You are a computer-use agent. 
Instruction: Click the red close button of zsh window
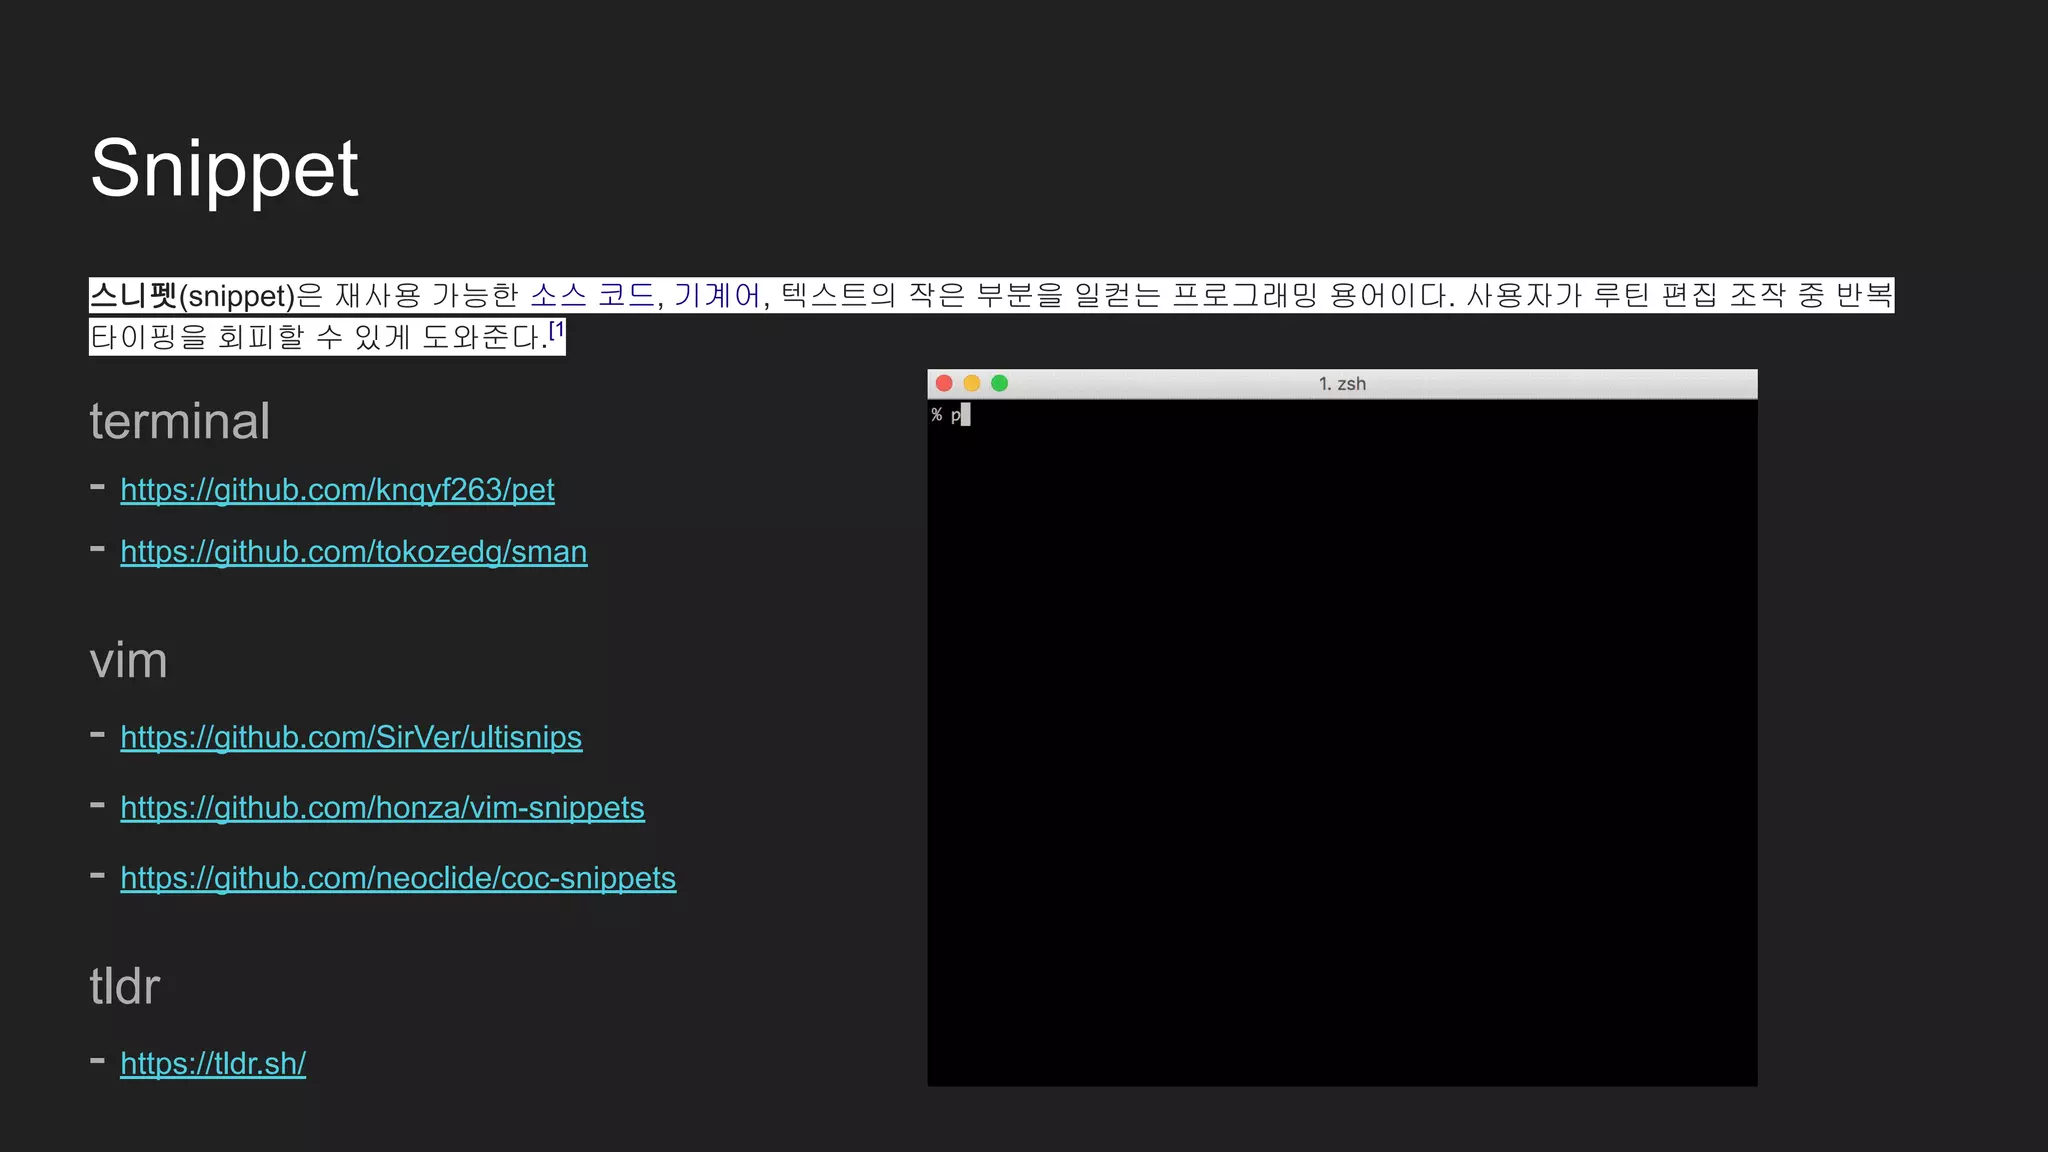[x=944, y=384]
